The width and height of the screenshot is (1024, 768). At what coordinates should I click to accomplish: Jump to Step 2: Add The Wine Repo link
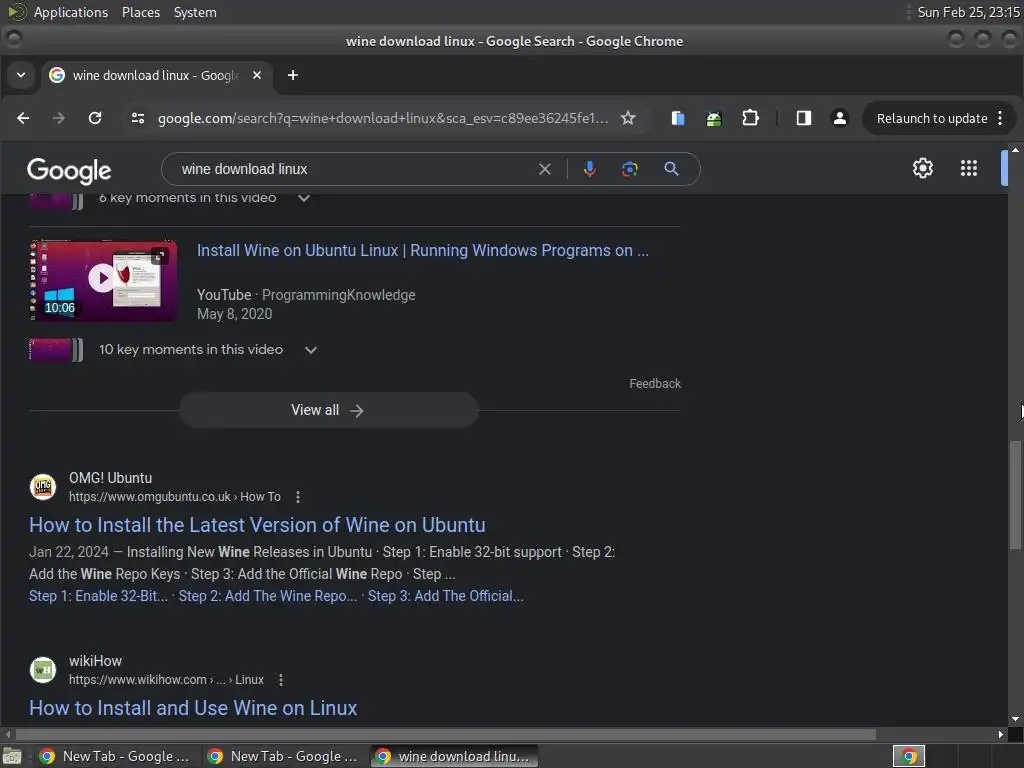point(268,596)
